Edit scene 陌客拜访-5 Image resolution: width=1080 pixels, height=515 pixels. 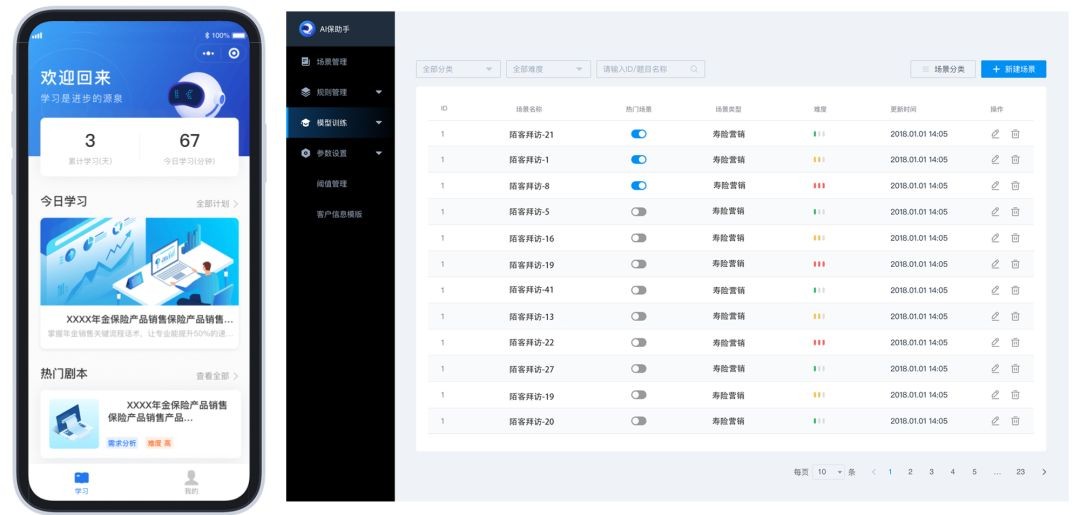point(995,212)
